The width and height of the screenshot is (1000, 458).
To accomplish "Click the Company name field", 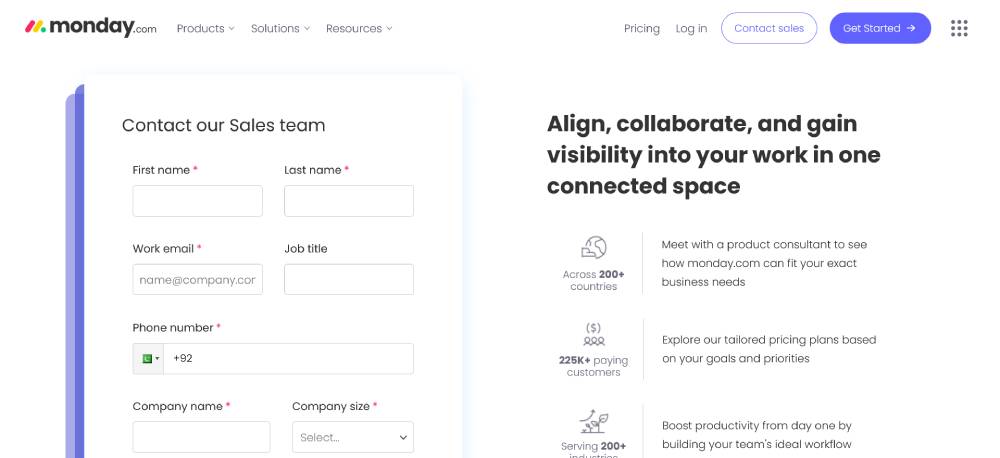I will point(201,437).
